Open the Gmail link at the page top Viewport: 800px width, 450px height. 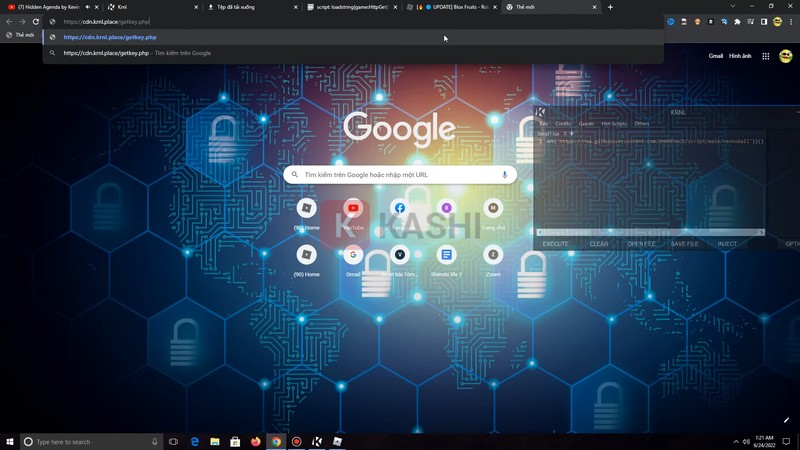(715, 56)
